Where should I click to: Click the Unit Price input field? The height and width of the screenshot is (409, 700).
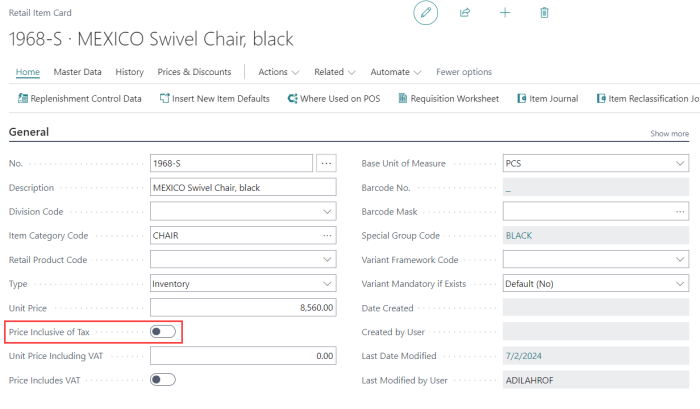tap(244, 308)
